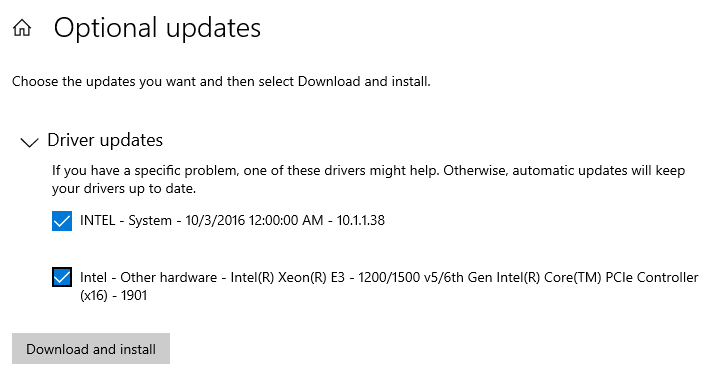Click the 'Choose the updates you want' instruction
The height and width of the screenshot is (370, 708).
[x=221, y=82]
